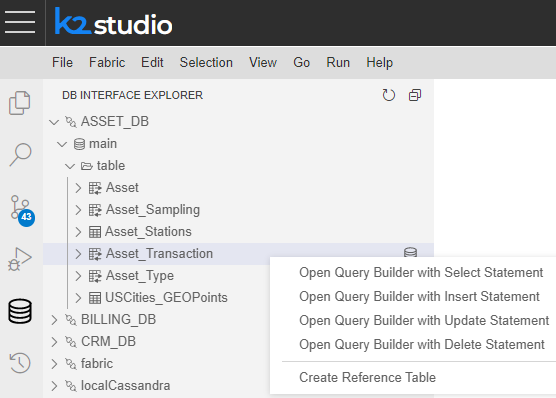Collapse the ASSET_DB interface node

(x=54, y=122)
